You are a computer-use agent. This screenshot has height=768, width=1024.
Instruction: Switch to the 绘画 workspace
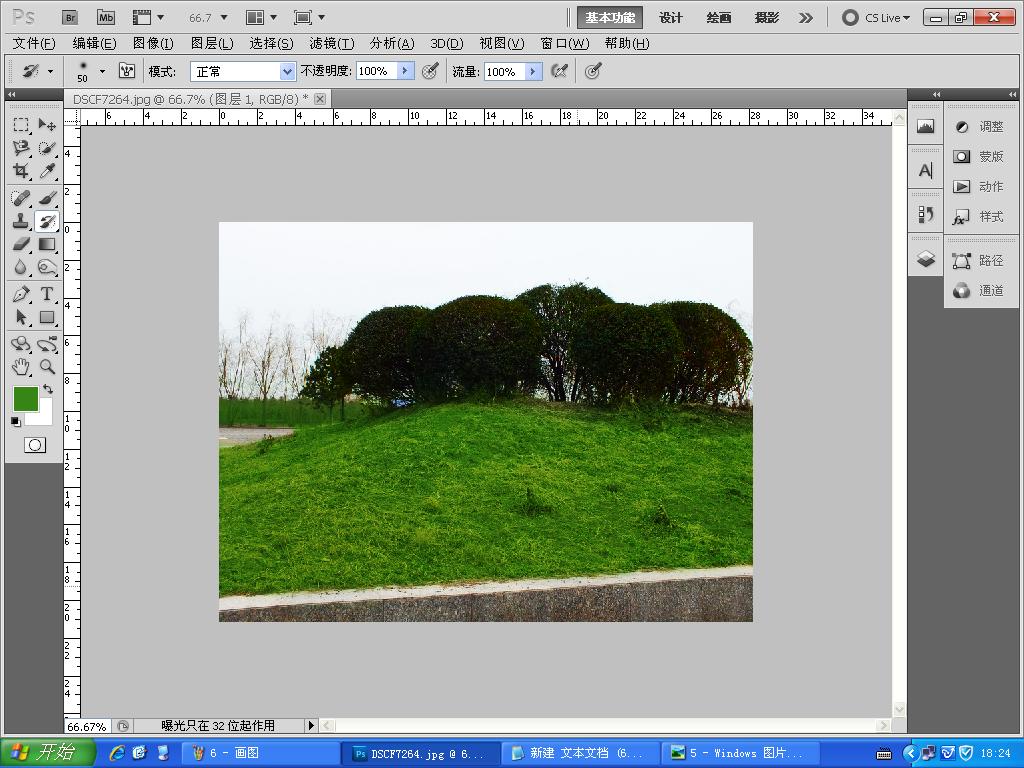point(718,18)
